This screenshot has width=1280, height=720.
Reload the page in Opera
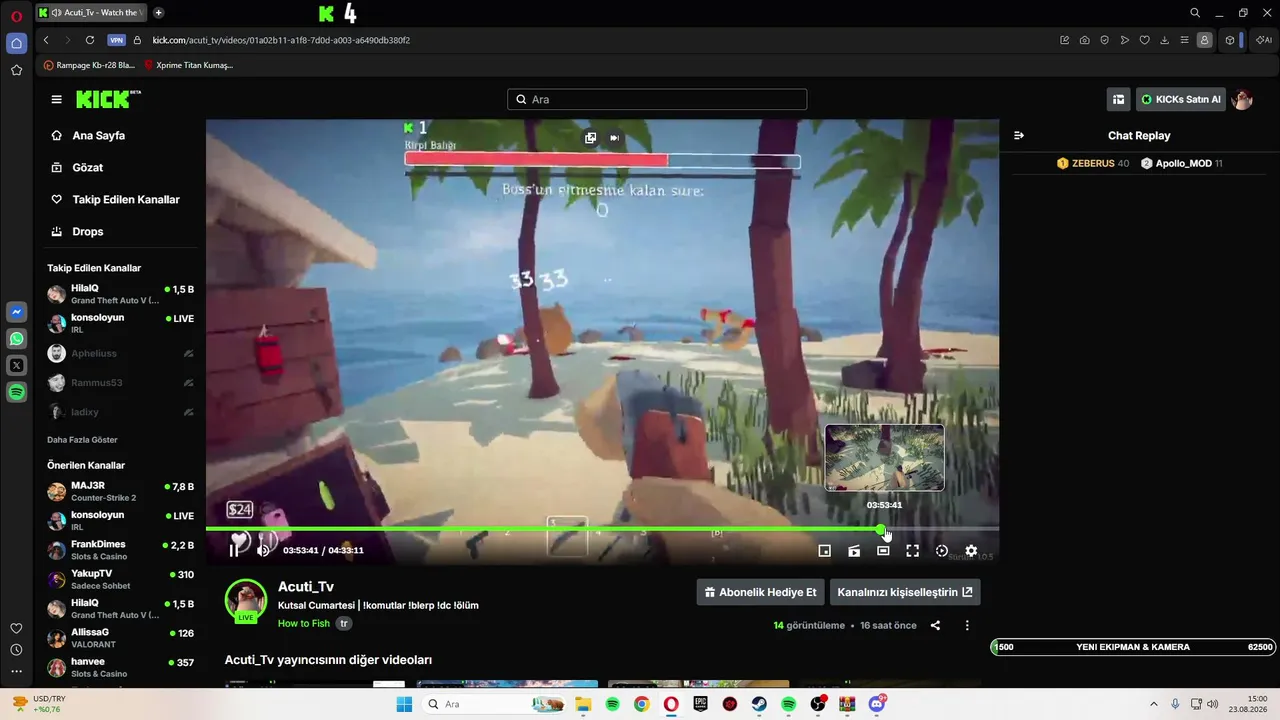click(x=90, y=40)
